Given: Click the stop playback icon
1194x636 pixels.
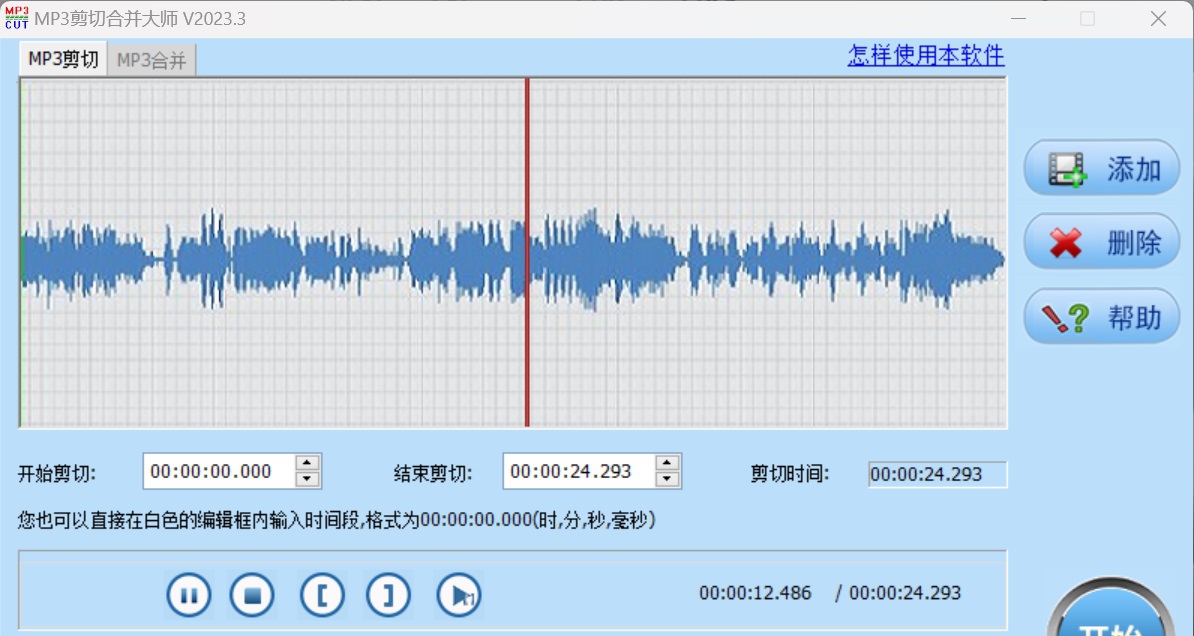Looking at the screenshot, I should (x=252, y=594).
